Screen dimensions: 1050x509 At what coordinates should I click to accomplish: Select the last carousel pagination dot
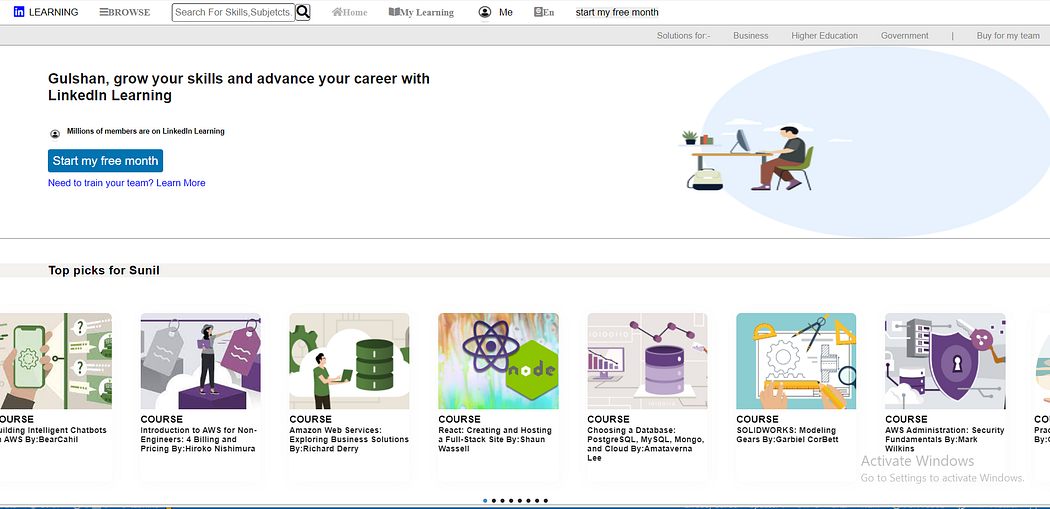[x=546, y=500]
